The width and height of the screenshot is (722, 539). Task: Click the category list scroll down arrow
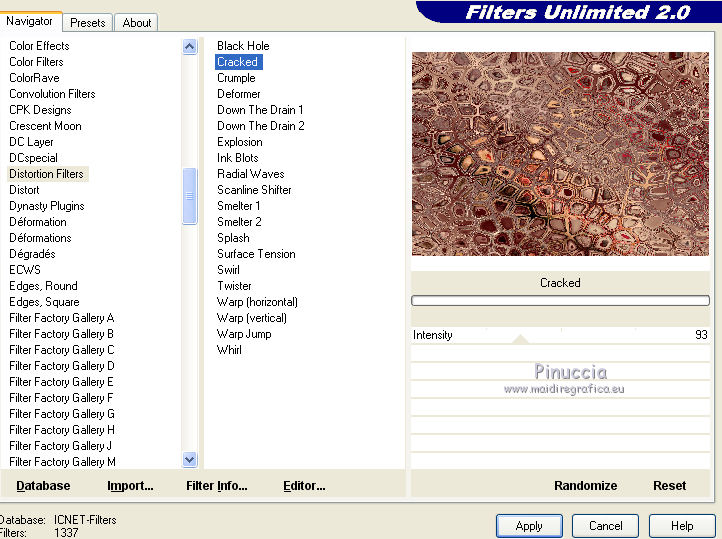pyautogui.click(x=190, y=459)
